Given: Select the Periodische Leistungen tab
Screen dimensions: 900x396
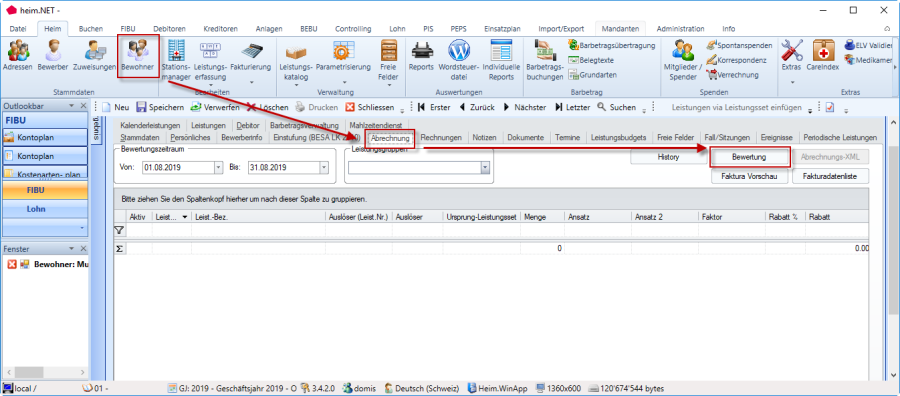Looking at the screenshot, I should coord(840,138).
